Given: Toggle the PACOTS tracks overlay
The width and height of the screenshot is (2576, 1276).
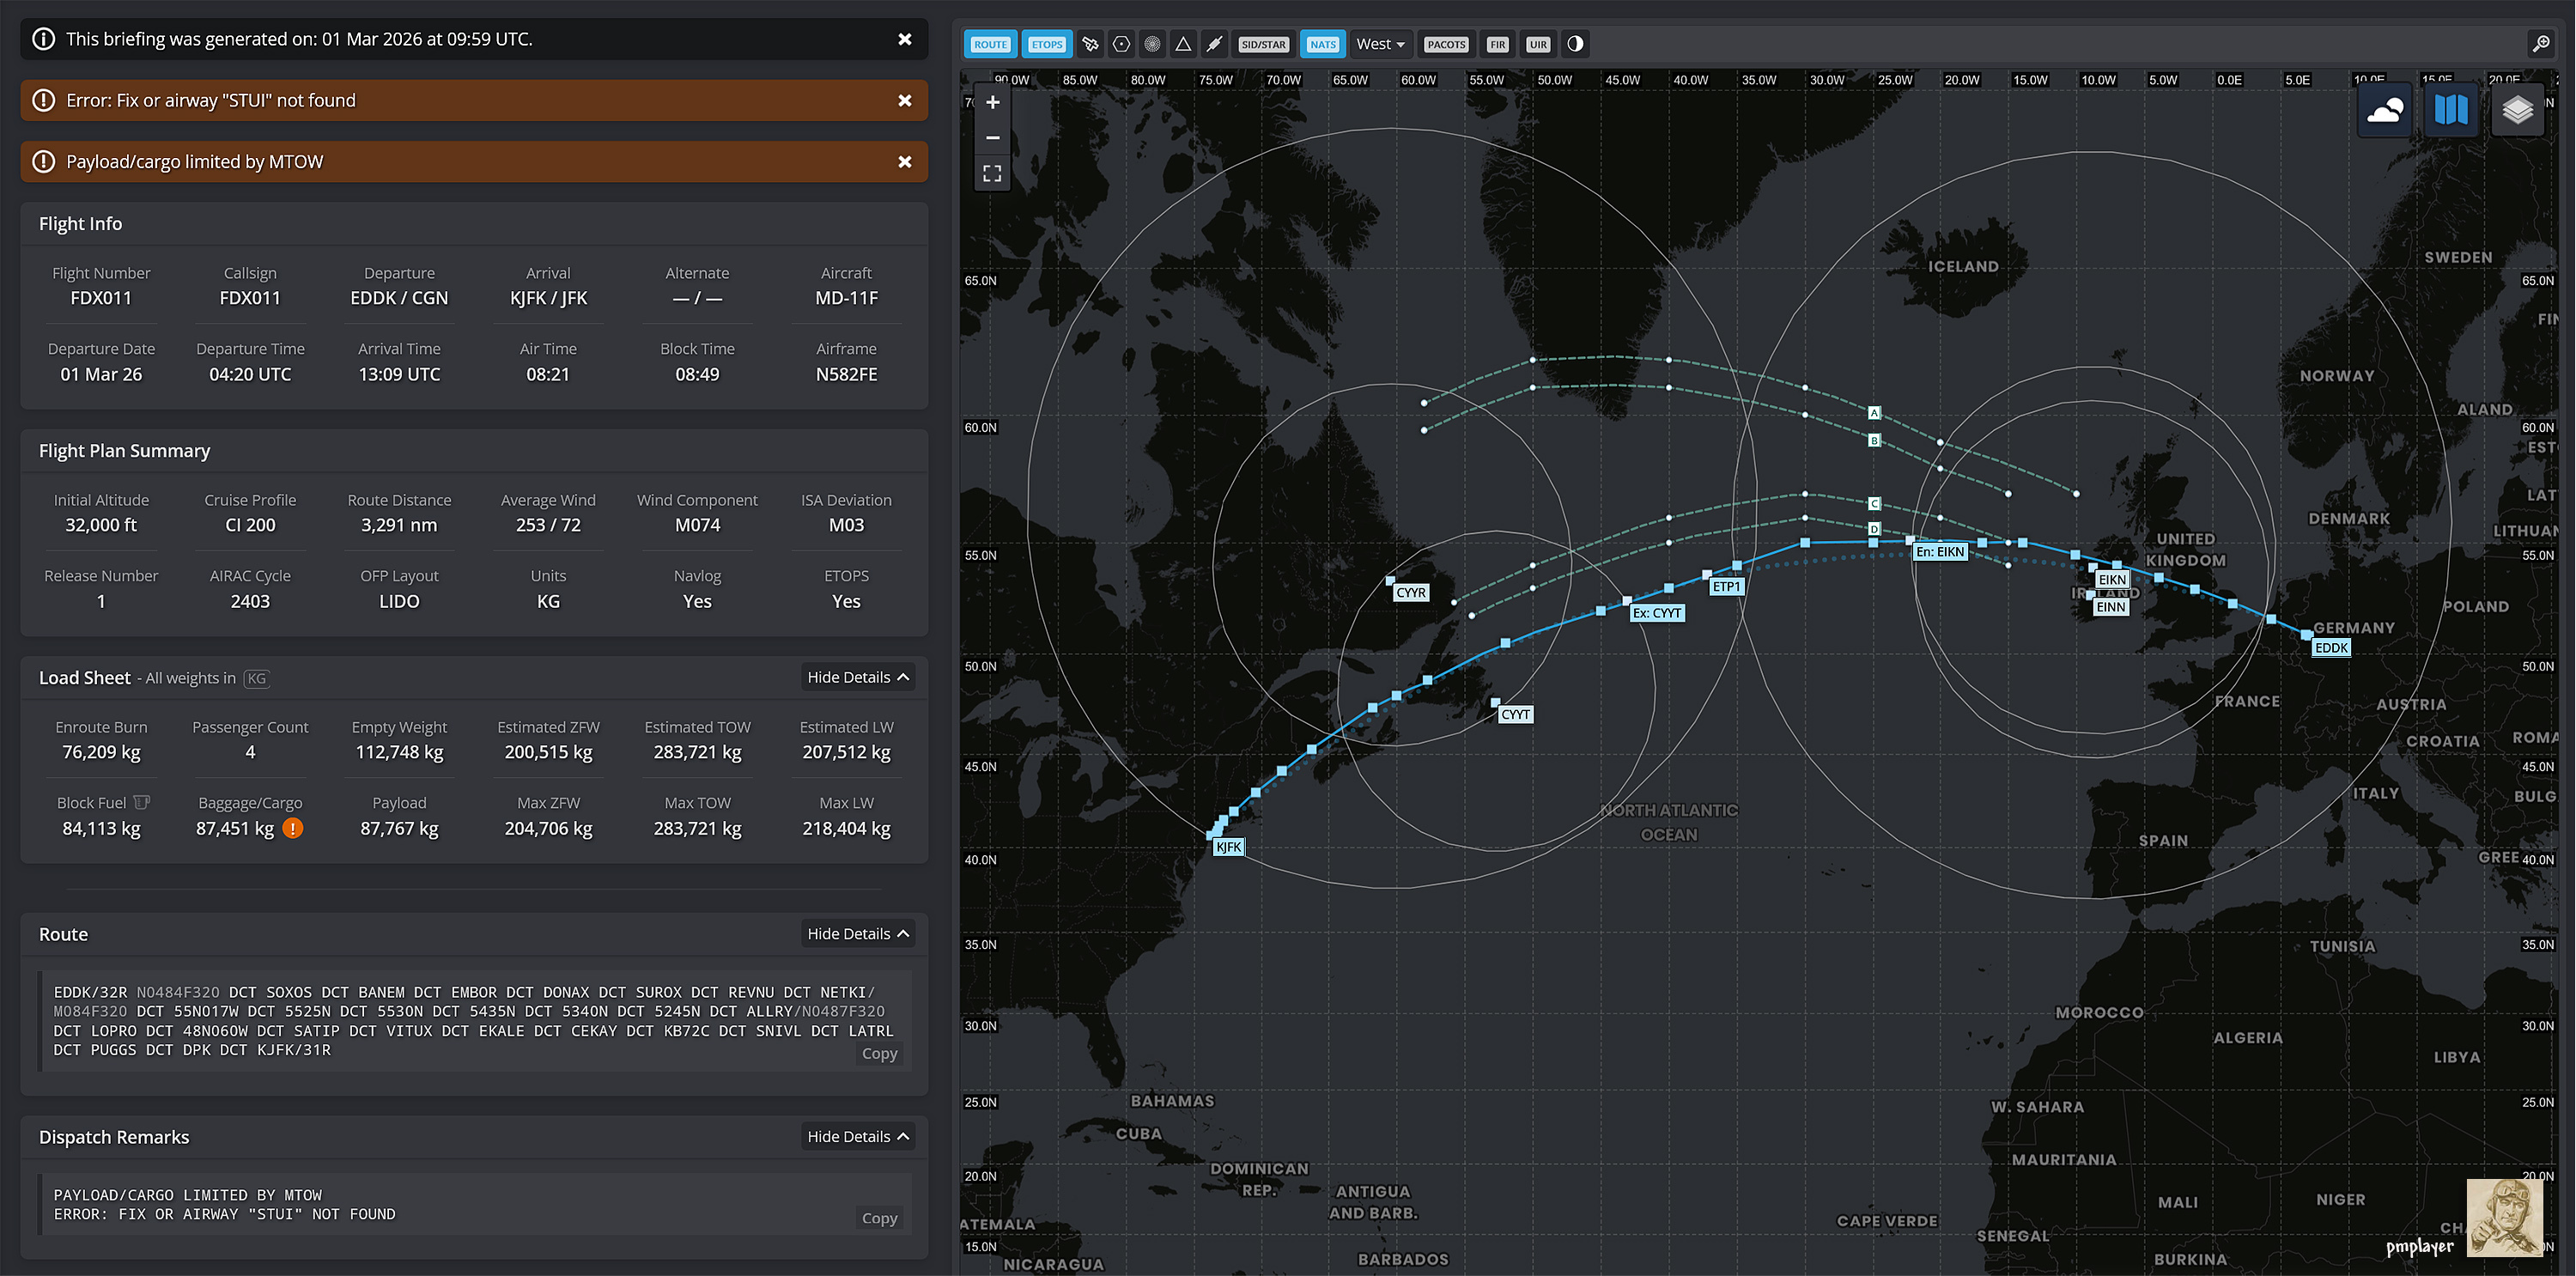Looking at the screenshot, I should pyautogui.click(x=1446, y=44).
